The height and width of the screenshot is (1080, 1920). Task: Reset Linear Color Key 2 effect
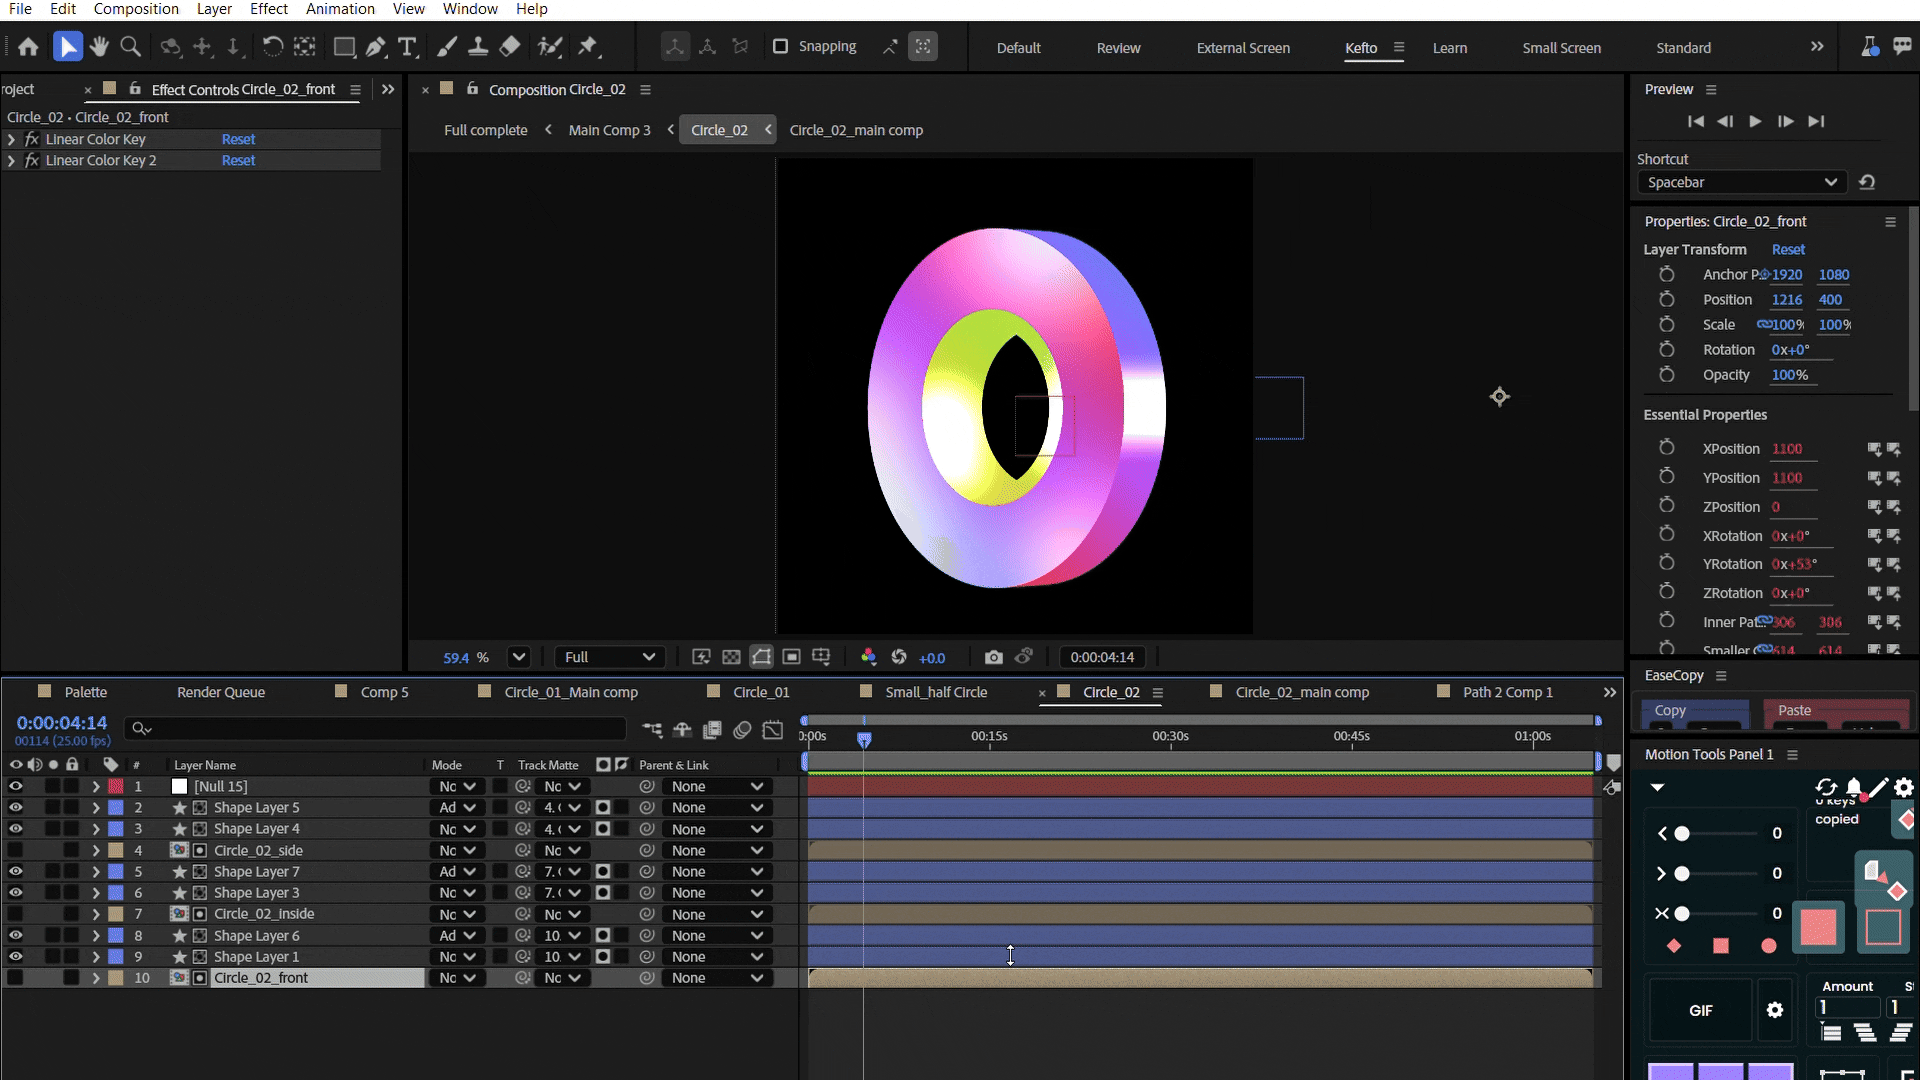(x=238, y=160)
